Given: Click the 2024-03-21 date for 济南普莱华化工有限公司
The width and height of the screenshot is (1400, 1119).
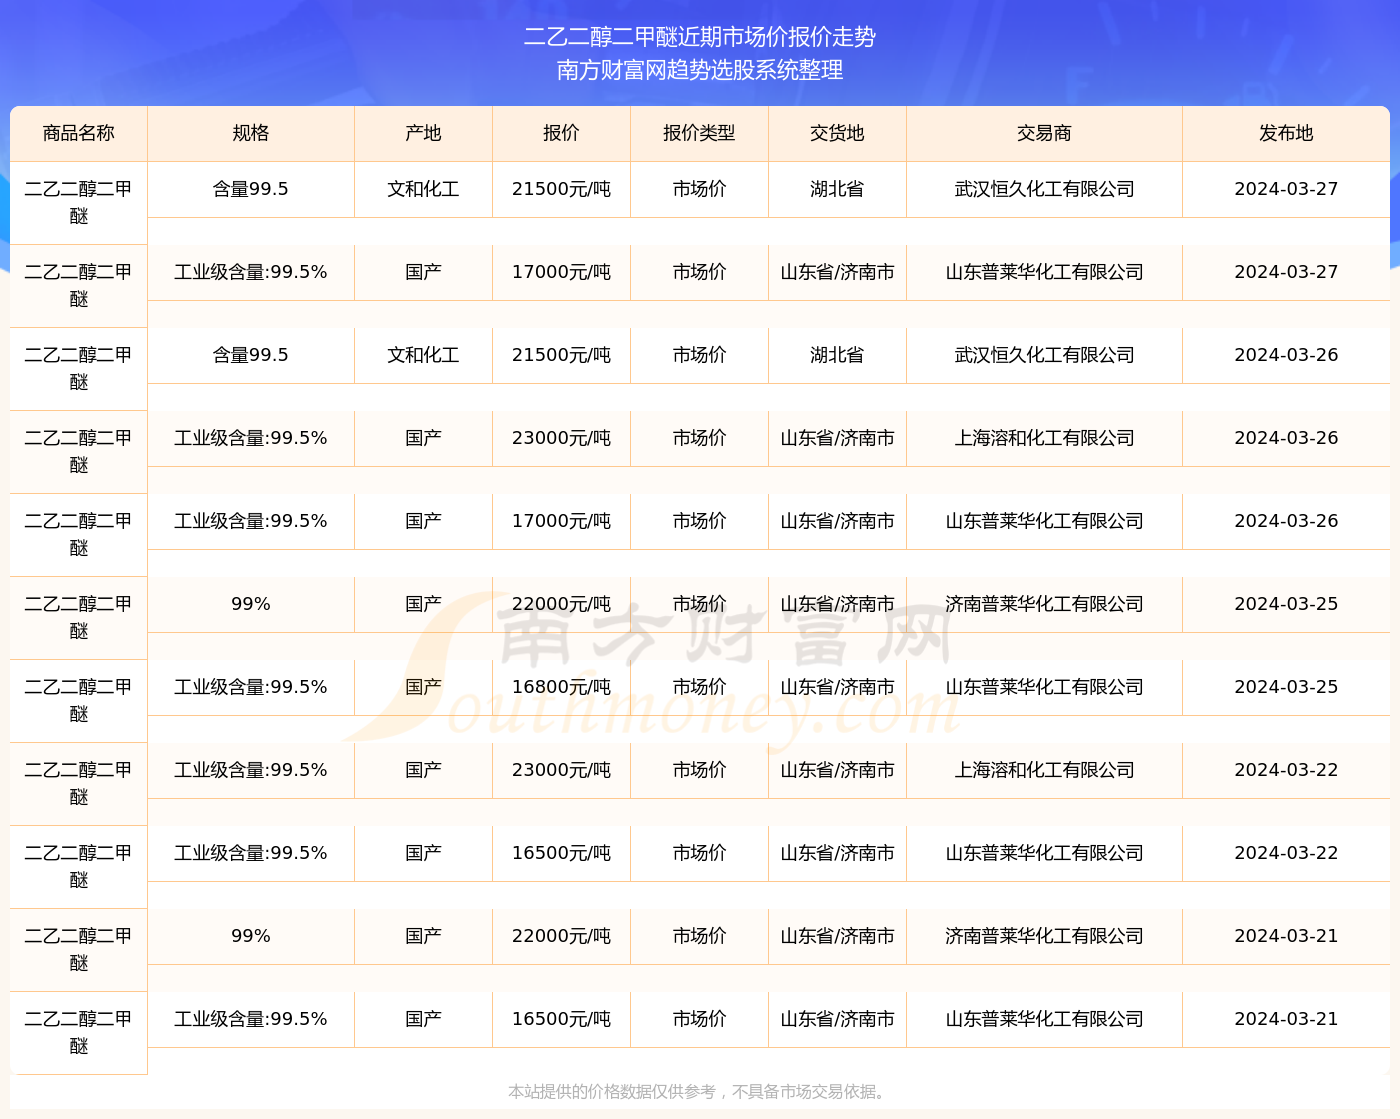Looking at the screenshot, I should (1286, 936).
